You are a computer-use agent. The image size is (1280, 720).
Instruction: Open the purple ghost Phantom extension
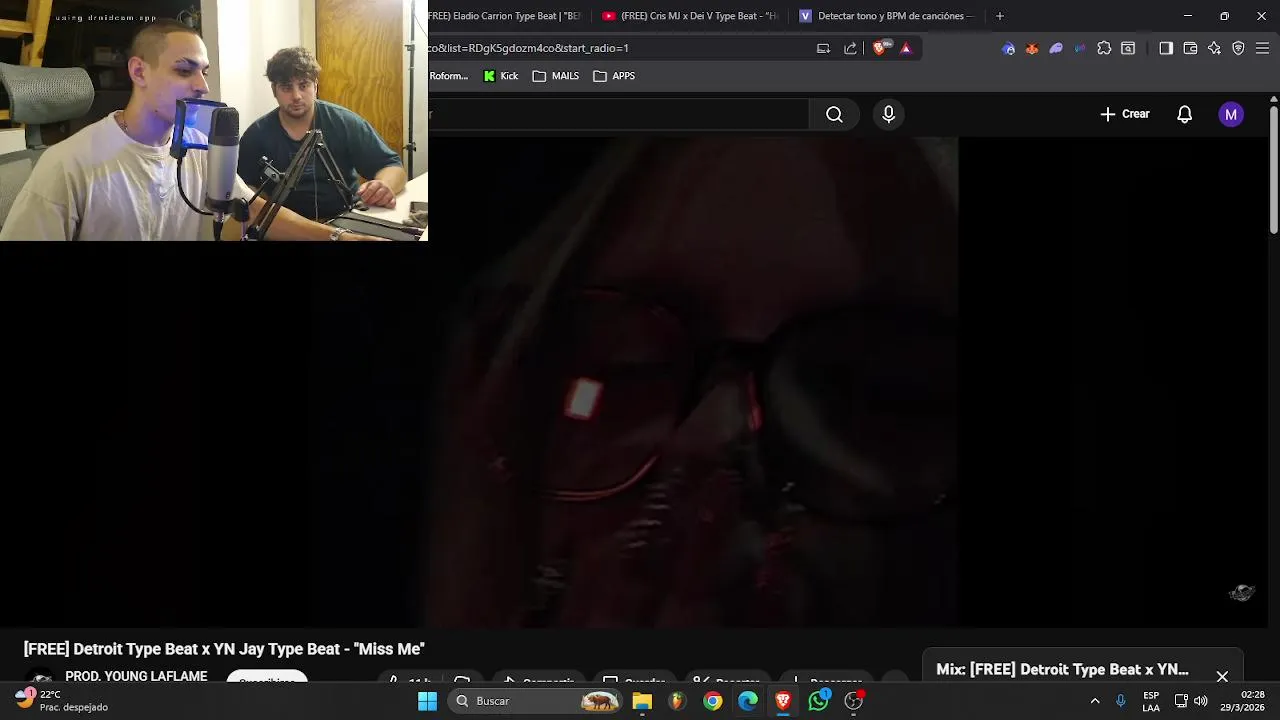coord(1056,48)
